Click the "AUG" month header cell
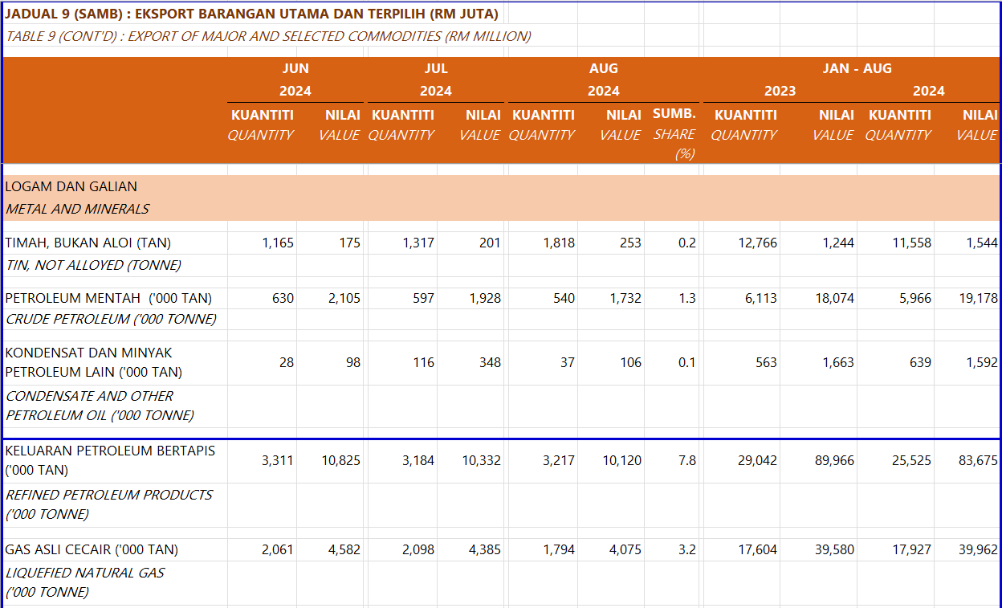 click(603, 69)
